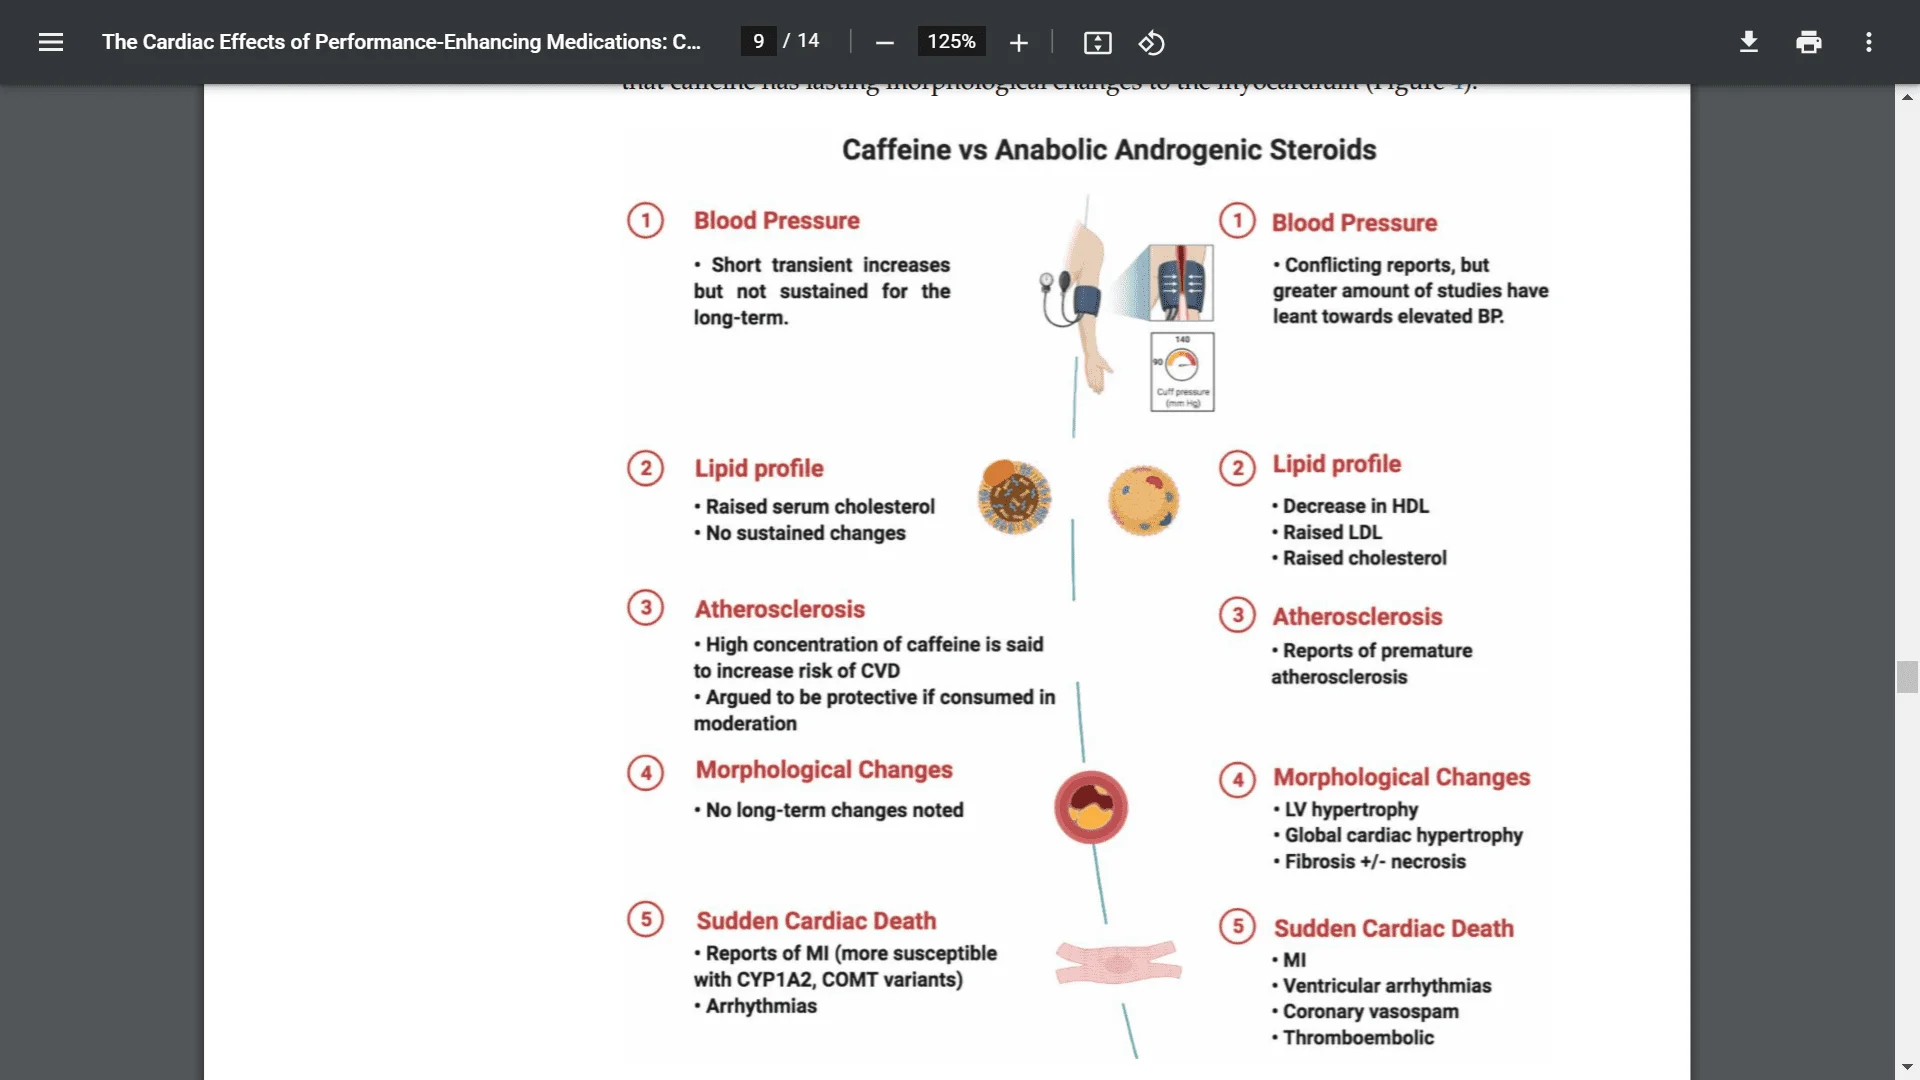The image size is (1920, 1080).
Task: Click right column 'Blood Pressure' heading
Action: (1354, 223)
